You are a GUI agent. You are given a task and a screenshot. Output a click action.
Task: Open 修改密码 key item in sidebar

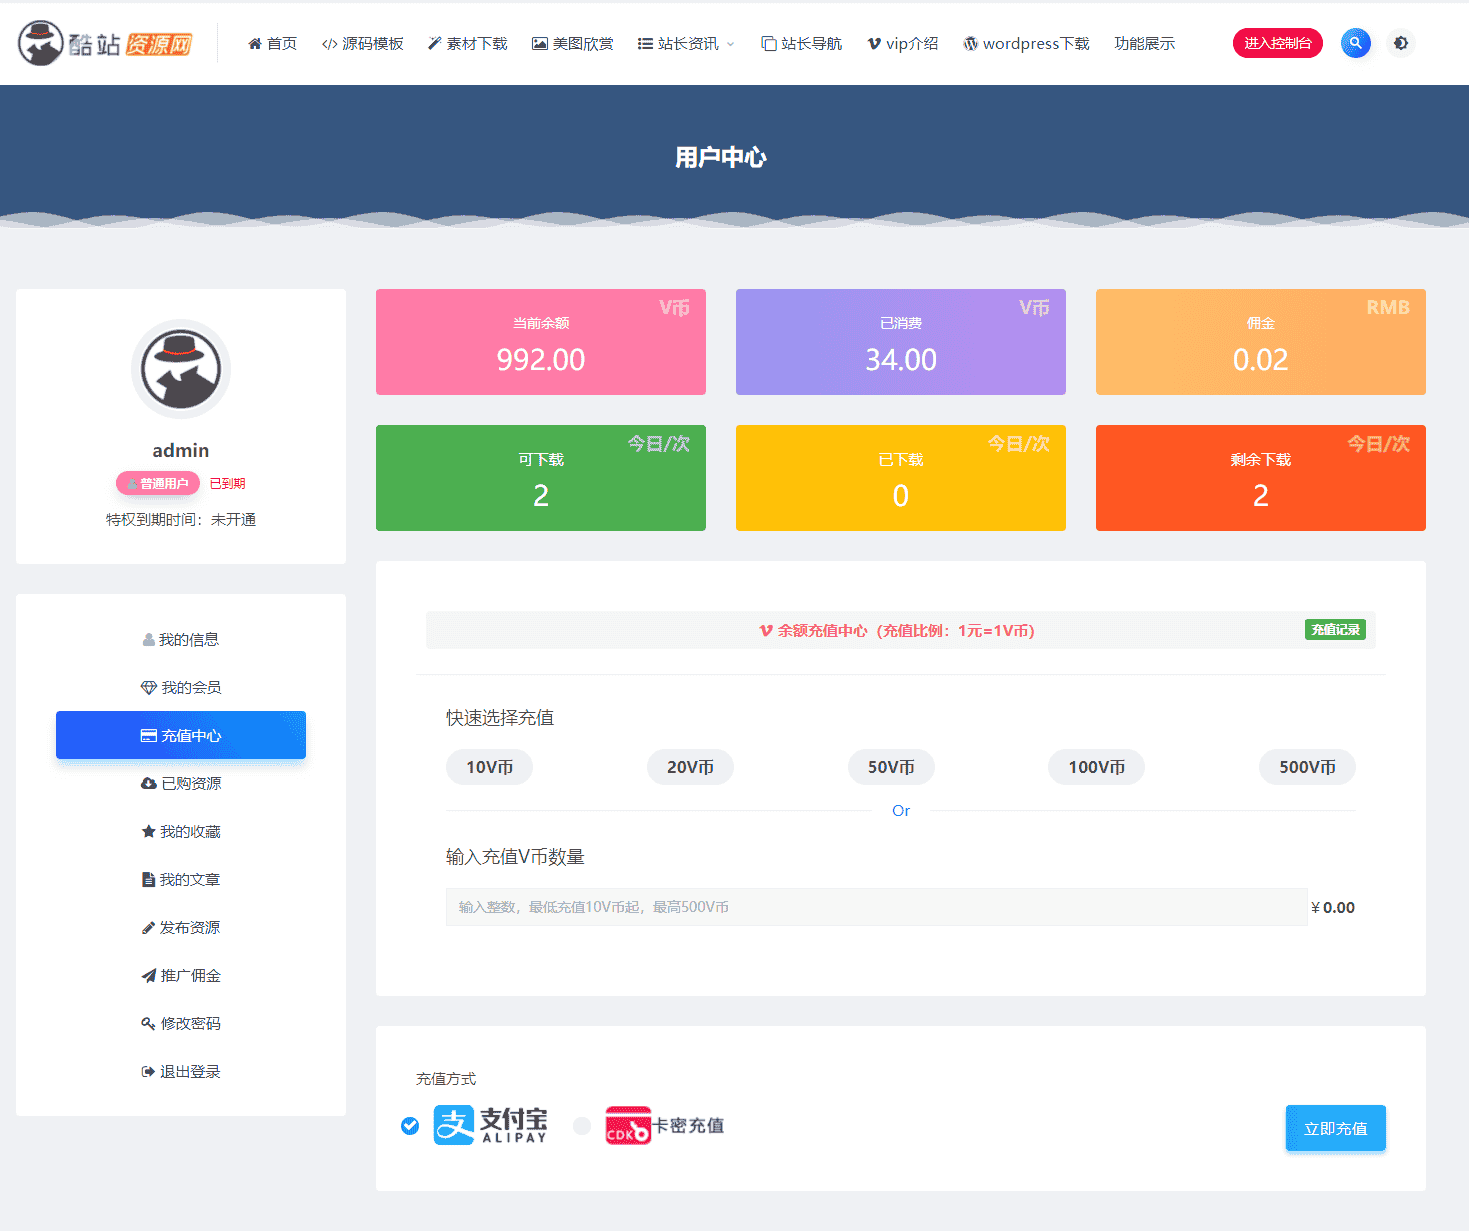[181, 1023]
